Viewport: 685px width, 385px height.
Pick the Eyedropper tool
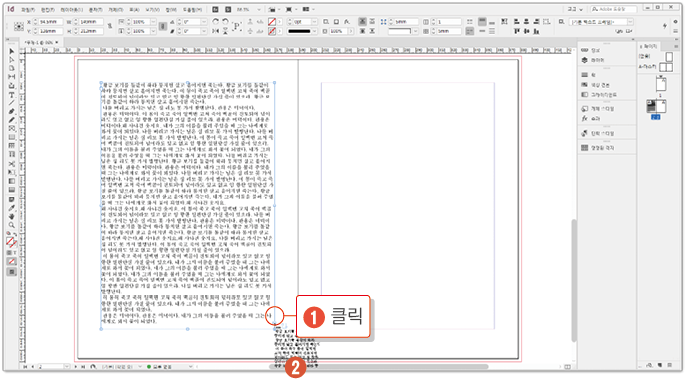[12, 208]
